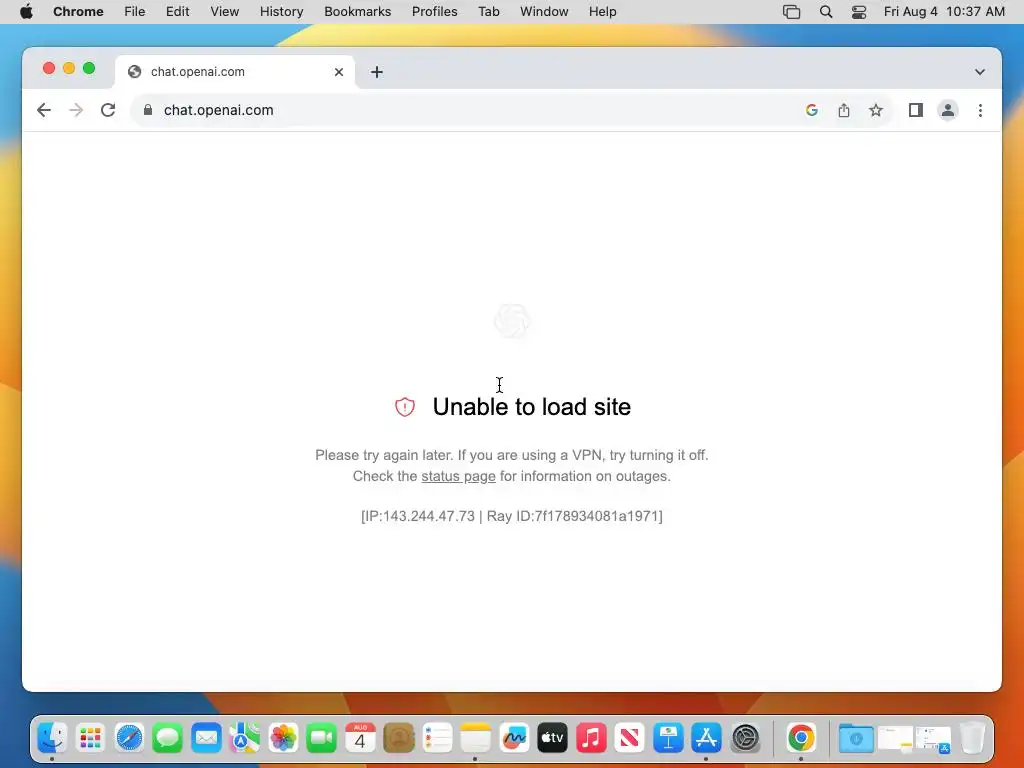Open Reminders from the Dock

coord(438,738)
